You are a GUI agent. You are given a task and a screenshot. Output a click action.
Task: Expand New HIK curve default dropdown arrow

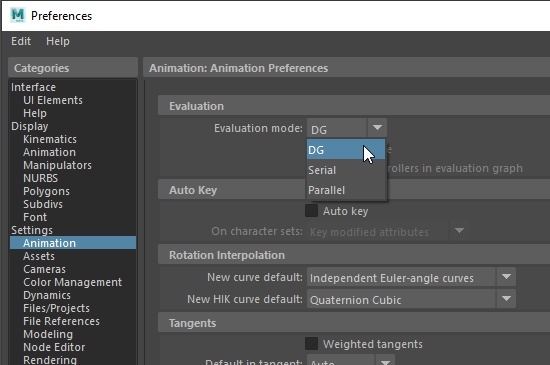[x=506, y=299]
